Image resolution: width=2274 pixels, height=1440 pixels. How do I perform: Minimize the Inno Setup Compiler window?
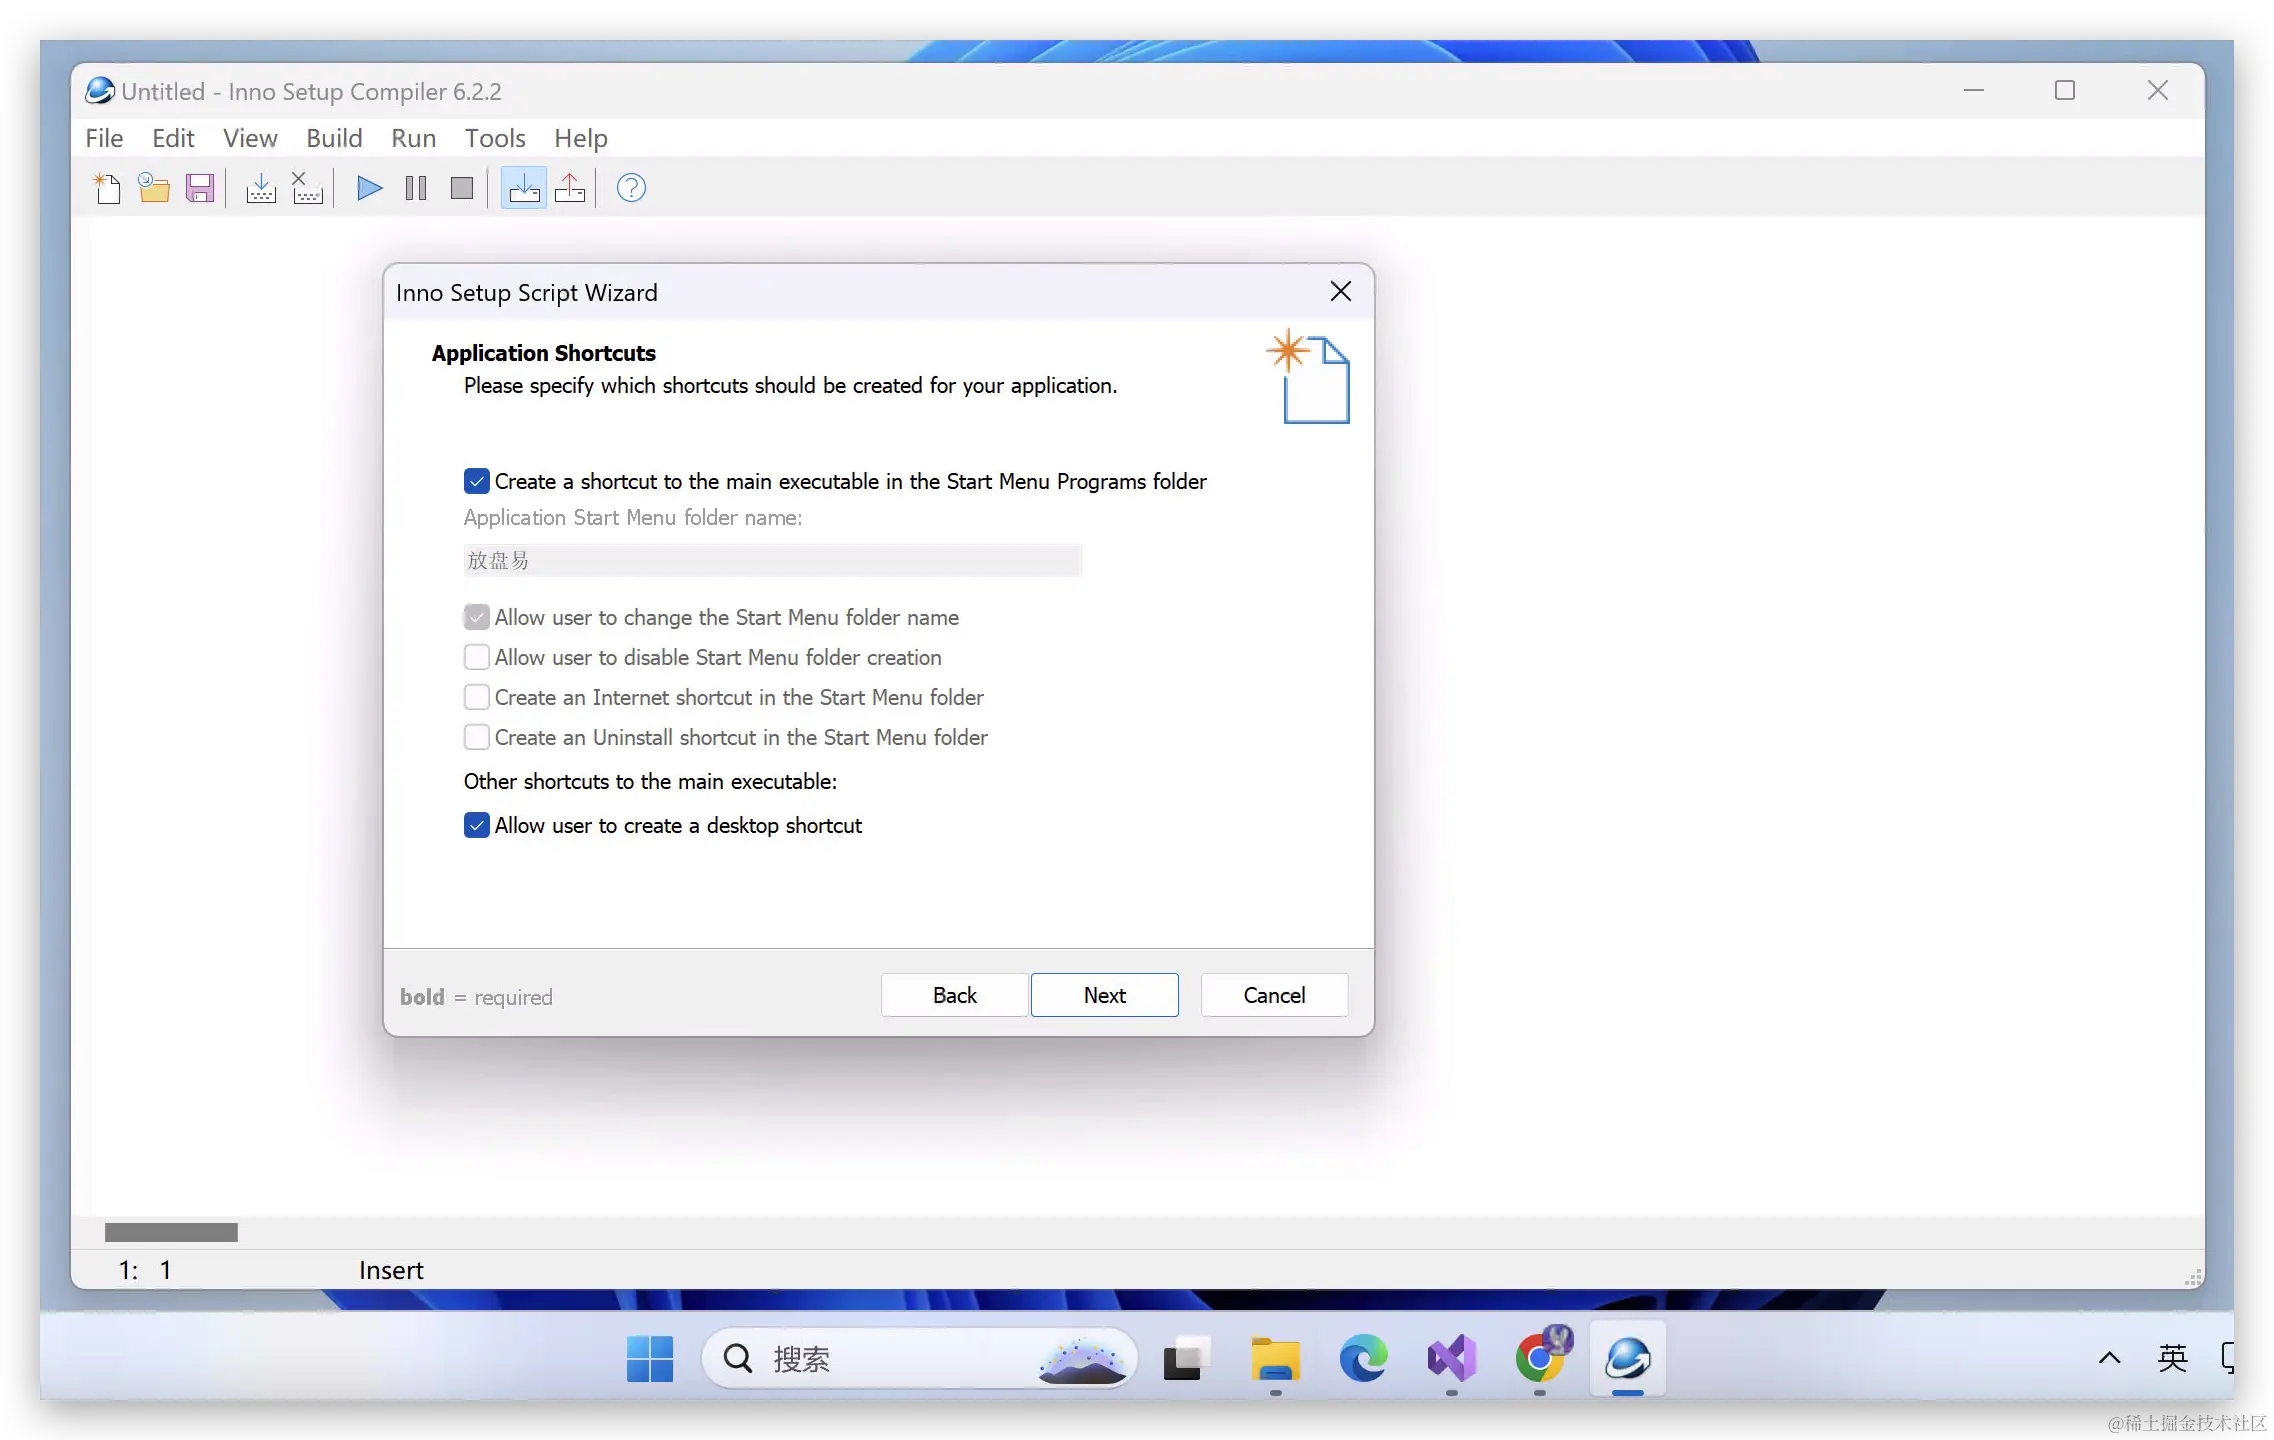click(x=1974, y=90)
